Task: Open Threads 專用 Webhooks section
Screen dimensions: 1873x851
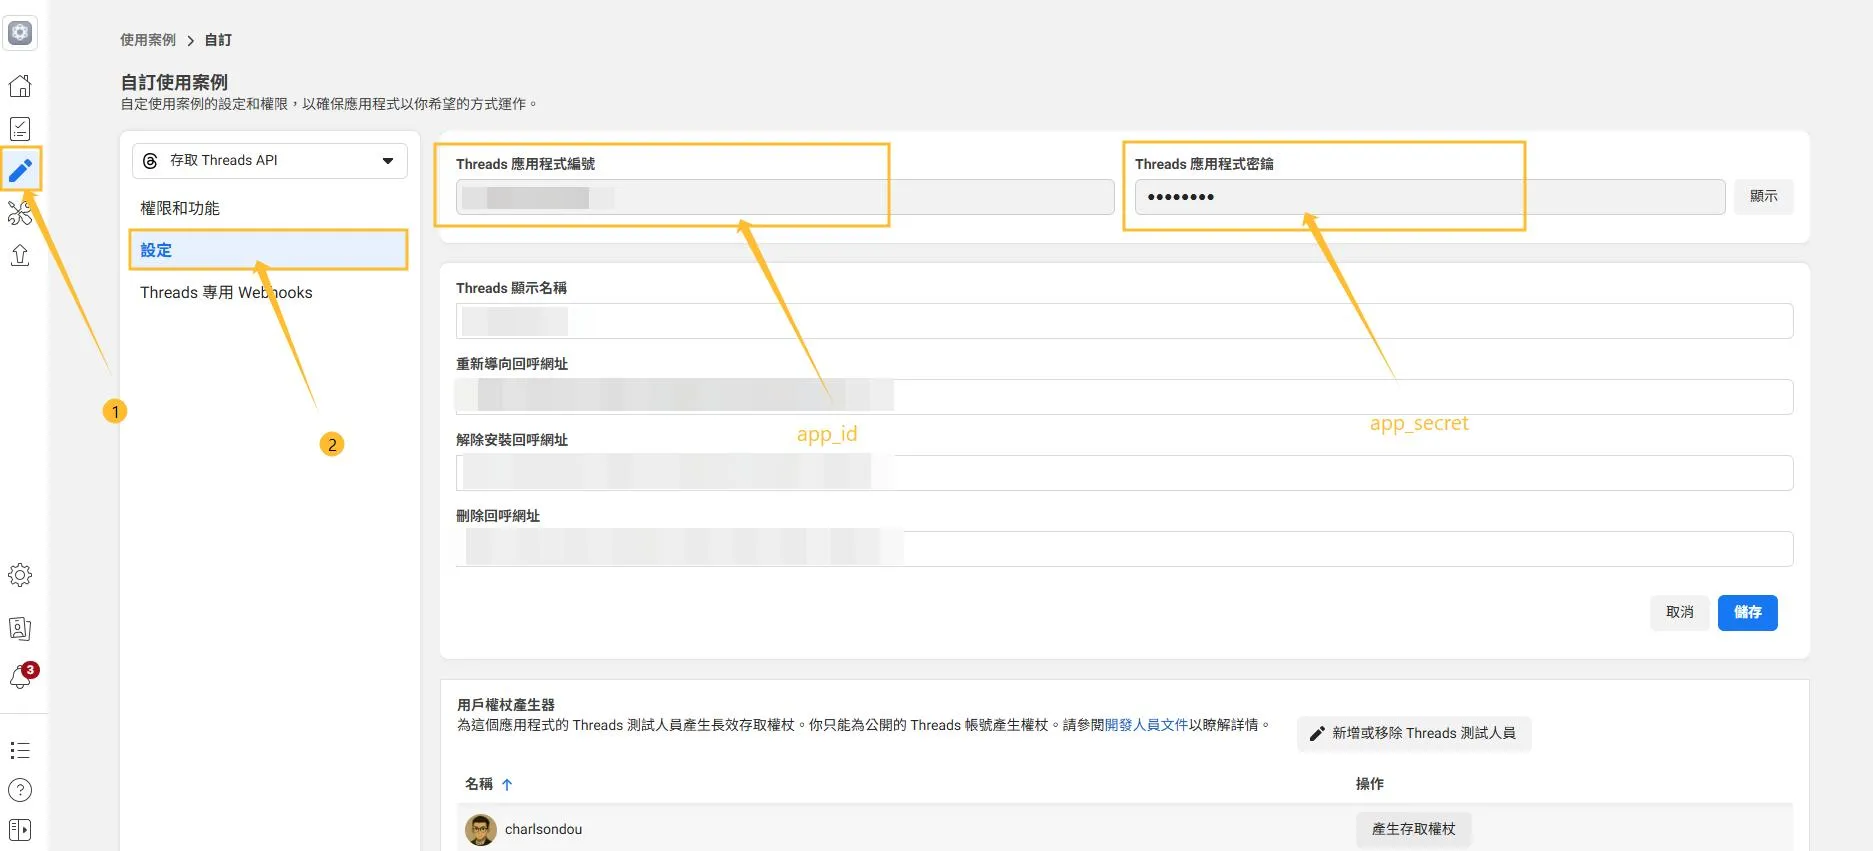Action: tap(226, 292)
